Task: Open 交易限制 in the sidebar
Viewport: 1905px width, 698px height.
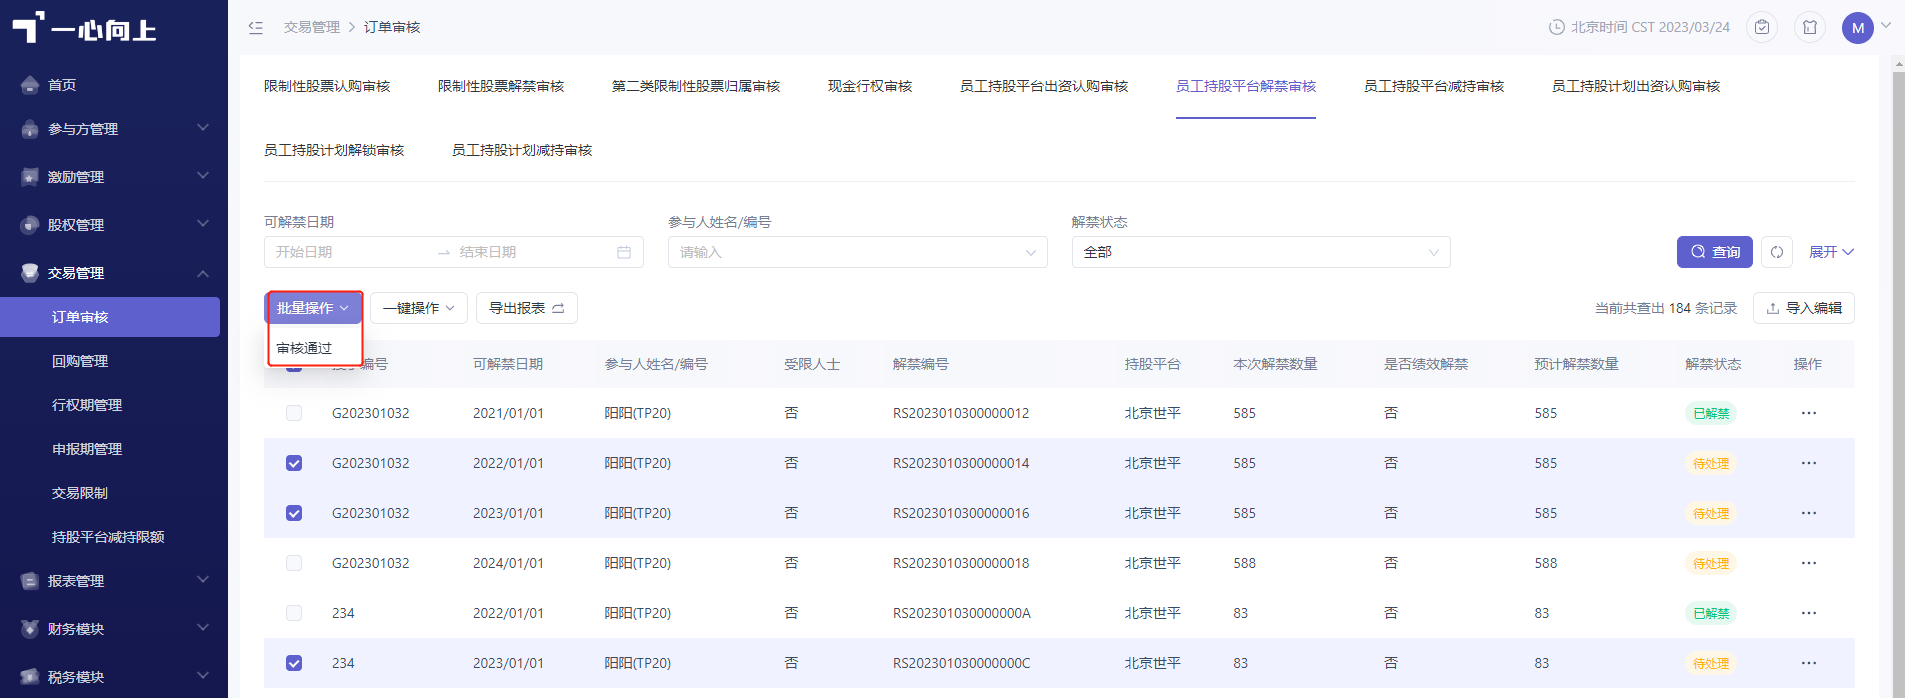Action: tap(80, 493)
